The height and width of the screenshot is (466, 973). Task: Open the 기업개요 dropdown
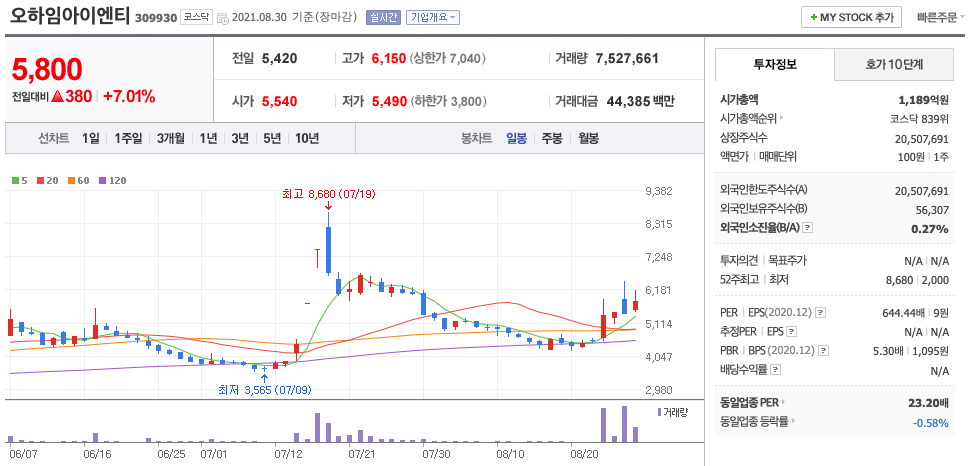(433, 17)
